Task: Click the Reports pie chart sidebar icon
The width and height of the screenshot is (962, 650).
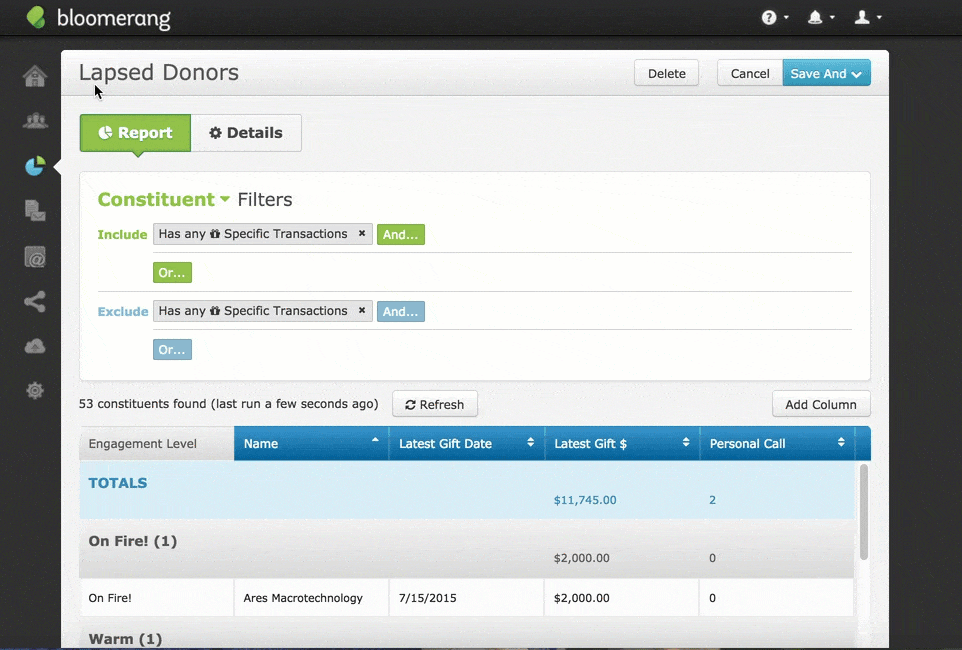Action: click(x=35, y=166)
